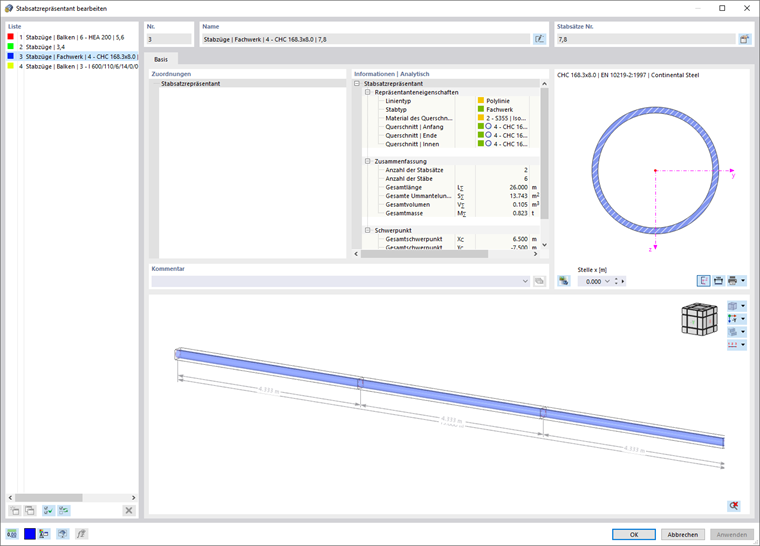The height and width of the screenshot is (546, 760).
Task: Click the units and decimal places icon
Action: [x=12, y=534]
